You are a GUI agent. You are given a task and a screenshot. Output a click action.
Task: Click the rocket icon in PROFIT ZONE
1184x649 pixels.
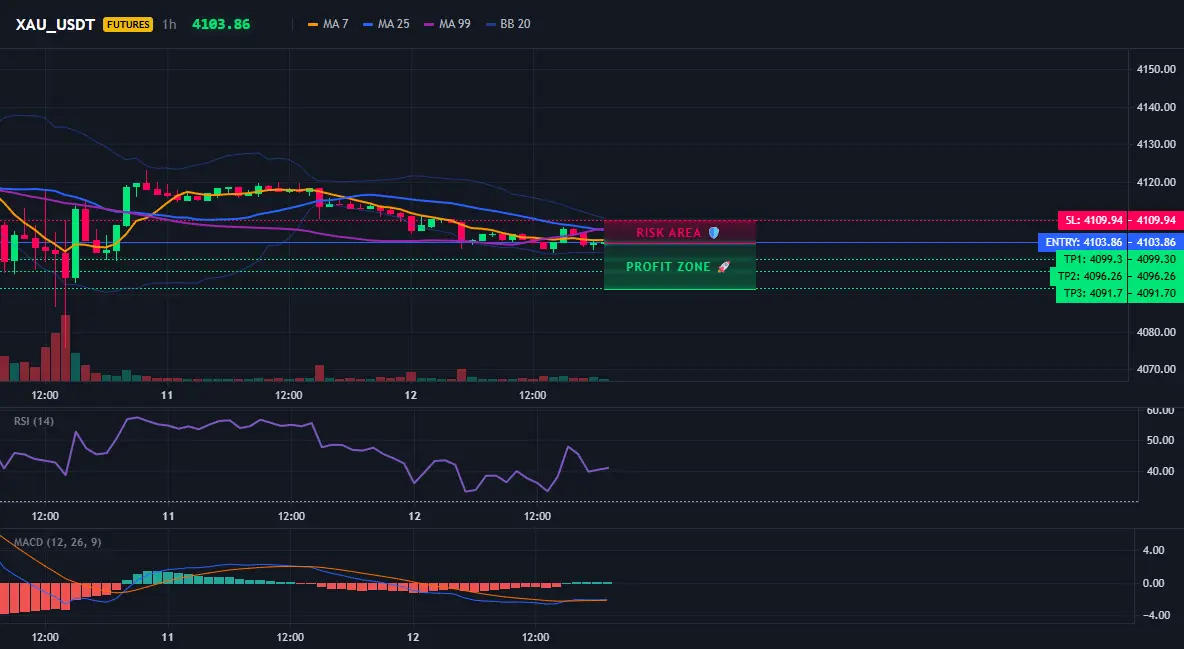click(723, 267)
